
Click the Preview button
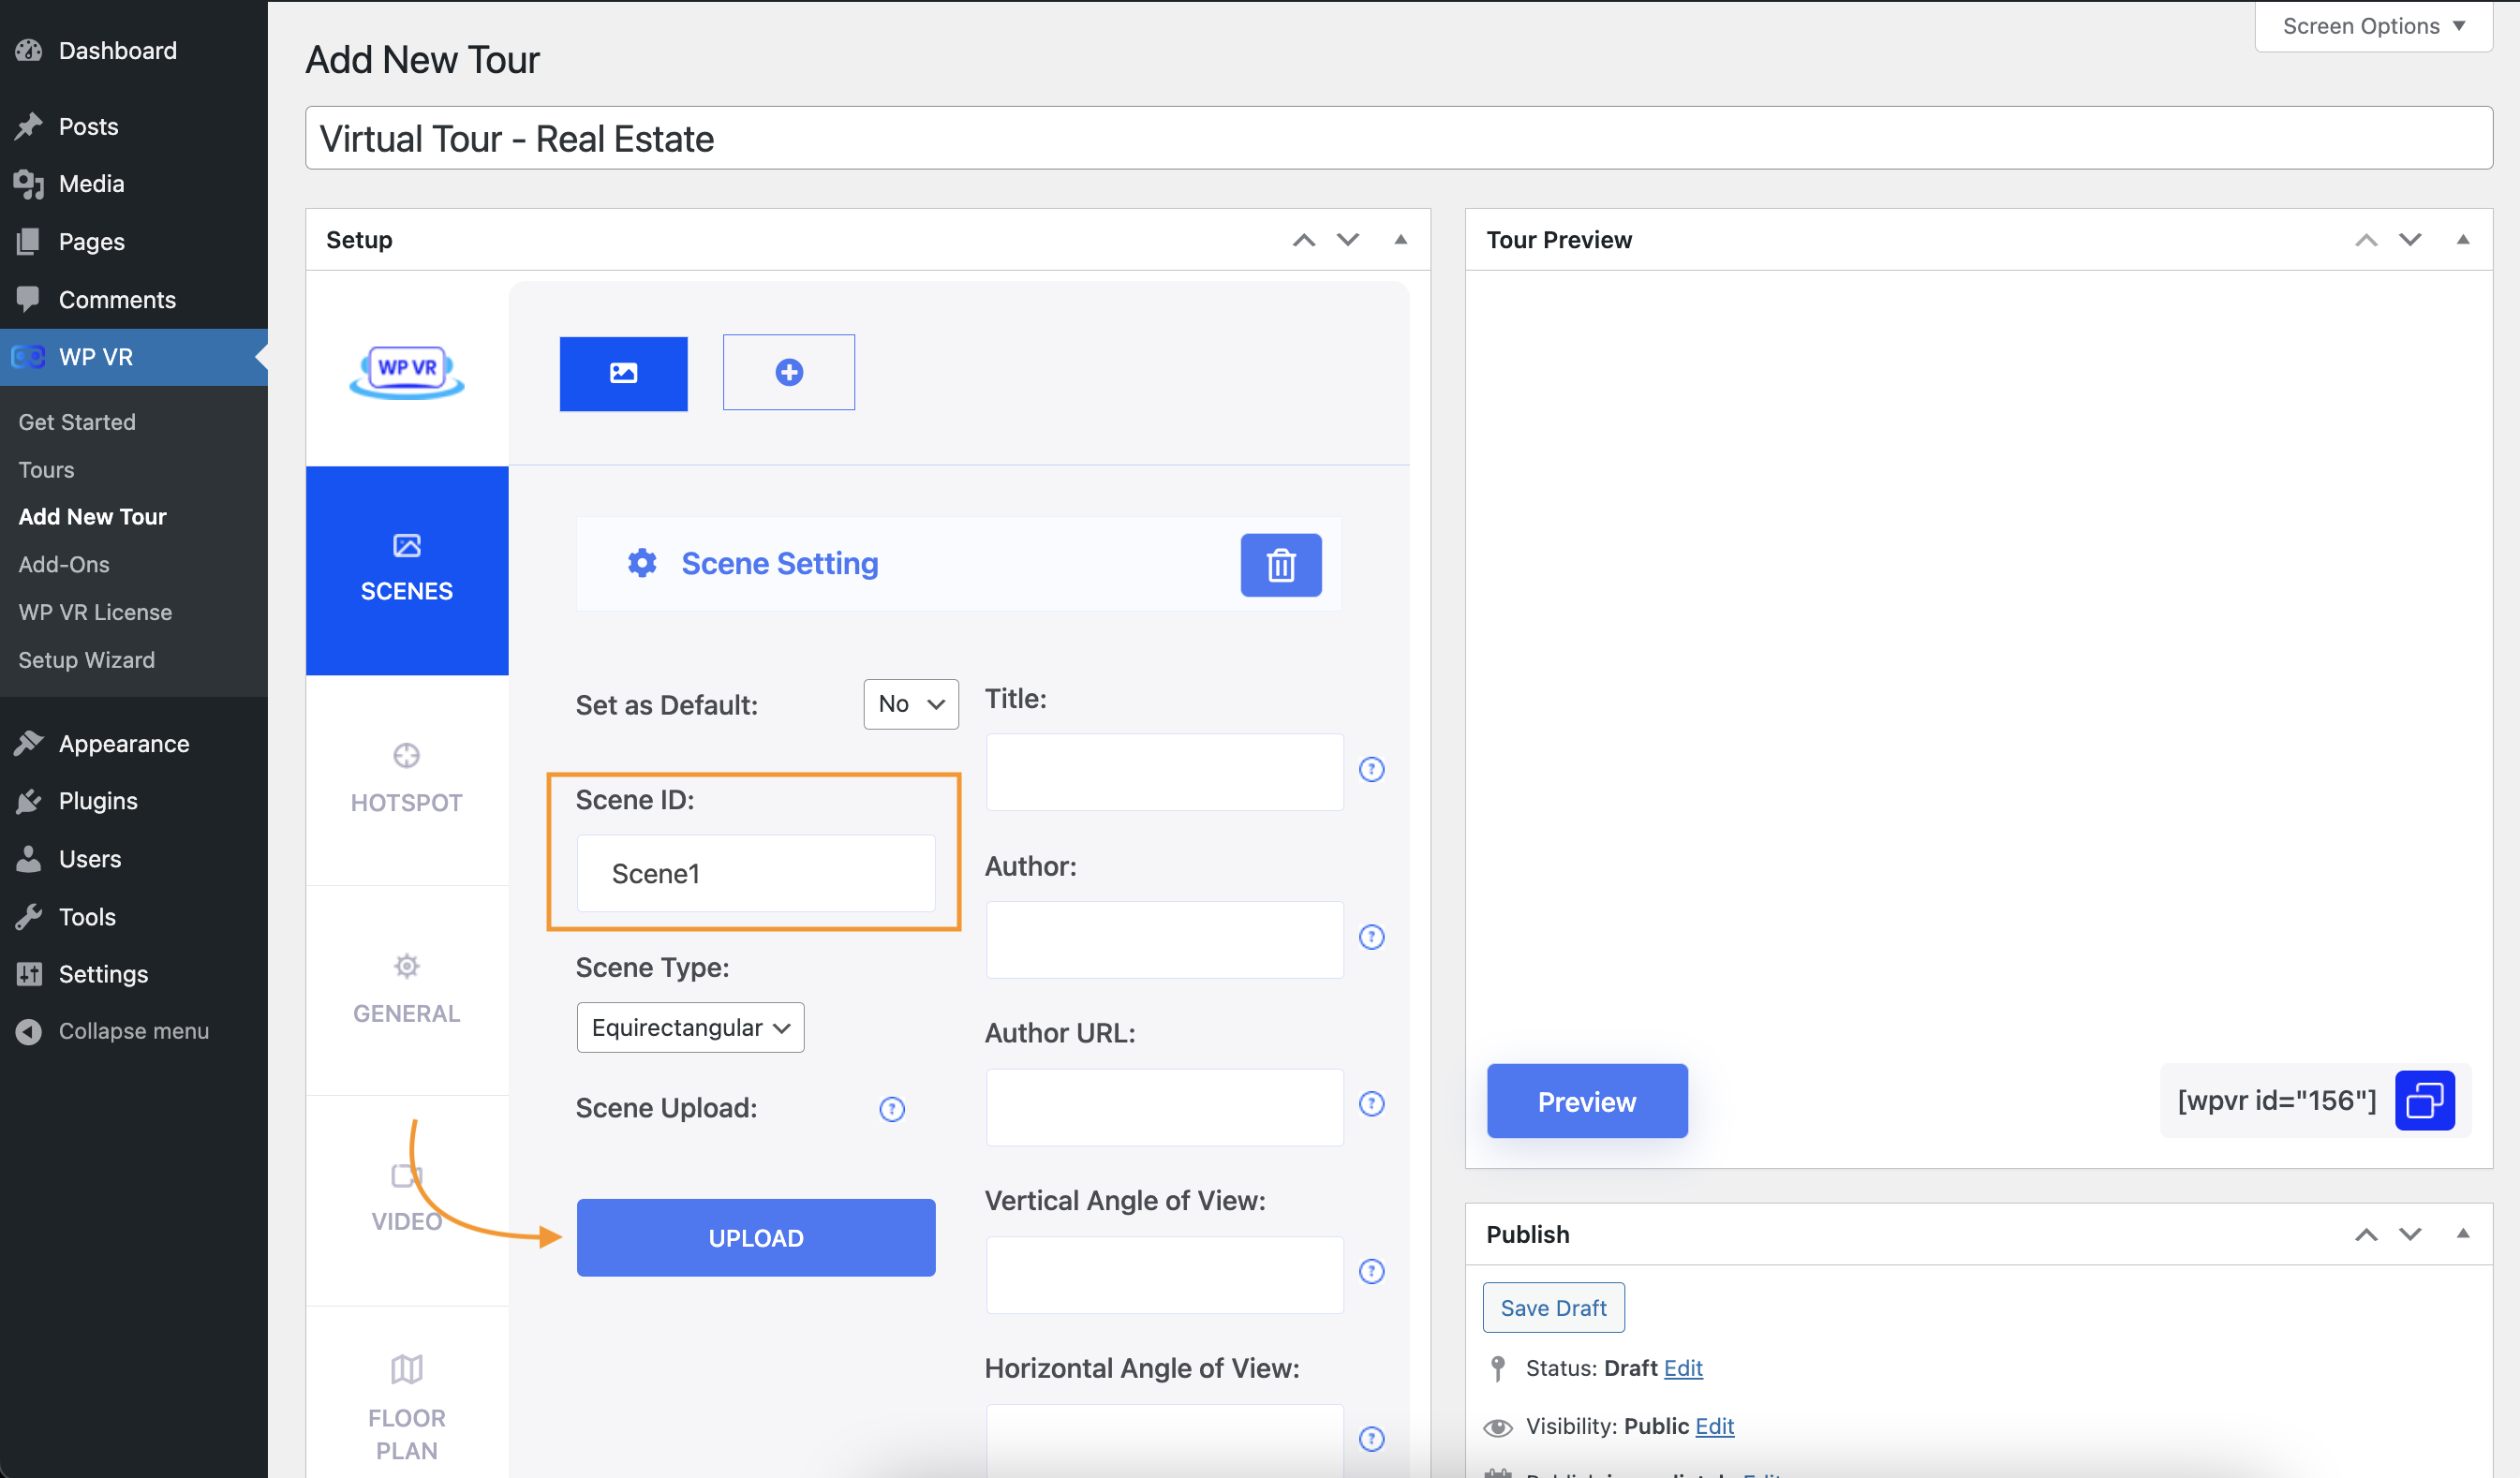pyautogui.click(x=1587, y=1100)
